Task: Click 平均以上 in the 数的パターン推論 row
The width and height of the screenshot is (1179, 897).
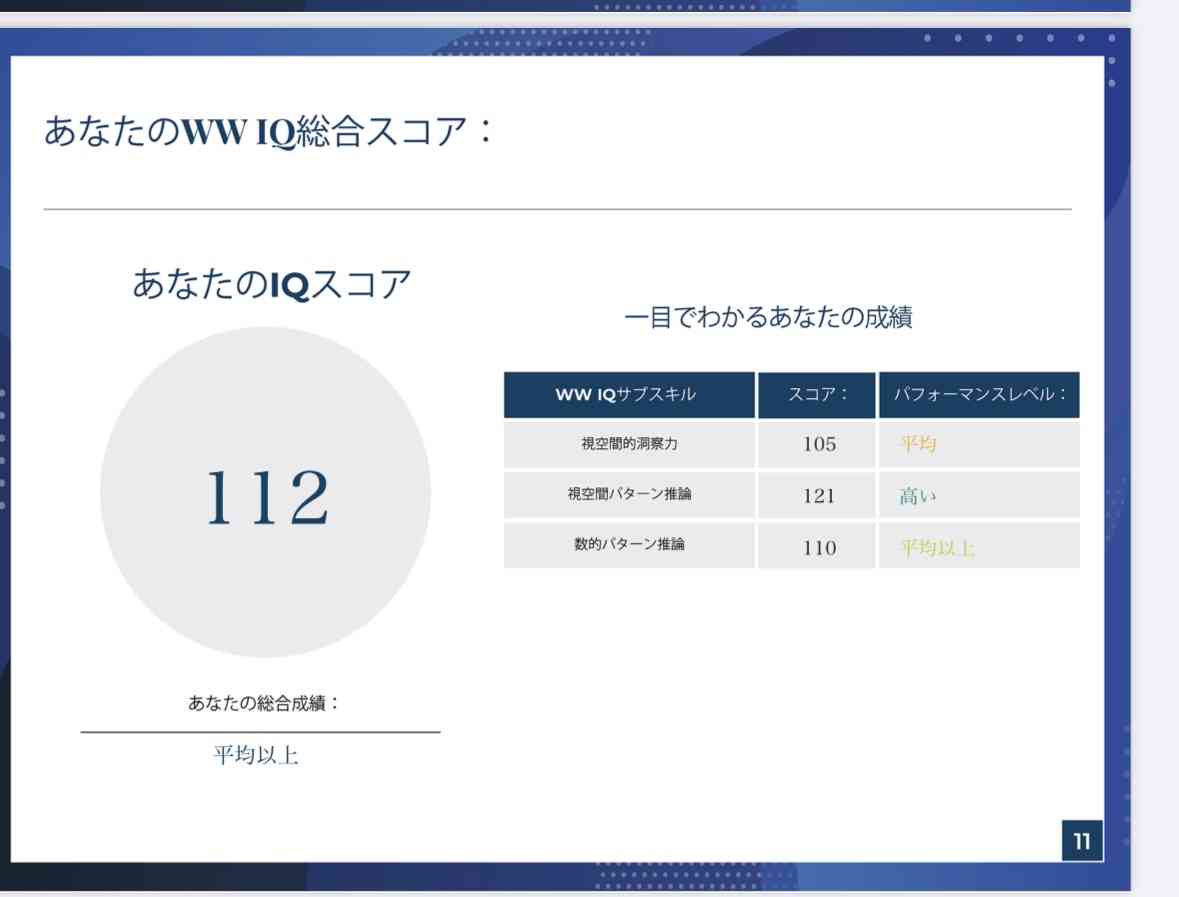Action: pyautogui.click(x=937, y=547)
